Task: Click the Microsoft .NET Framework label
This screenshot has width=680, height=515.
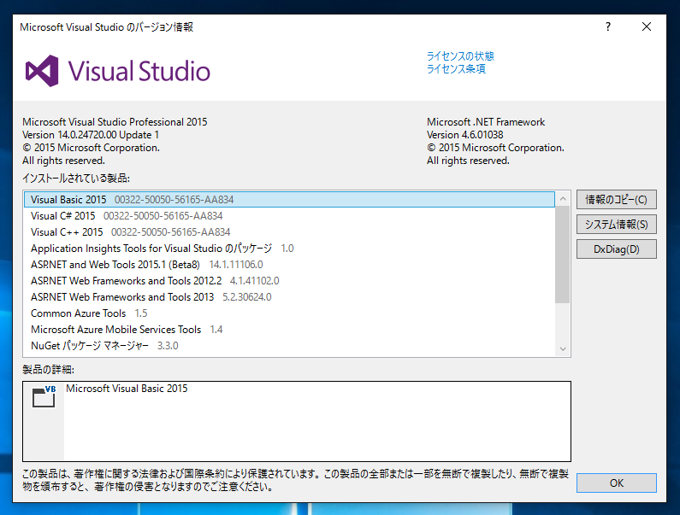Action: point(486,122)
